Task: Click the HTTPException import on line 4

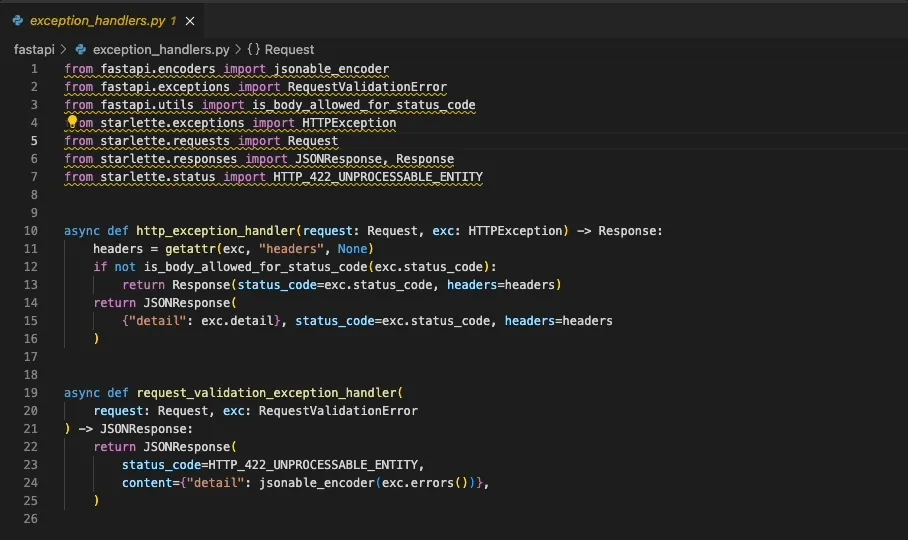Action: tap(349, 123)
